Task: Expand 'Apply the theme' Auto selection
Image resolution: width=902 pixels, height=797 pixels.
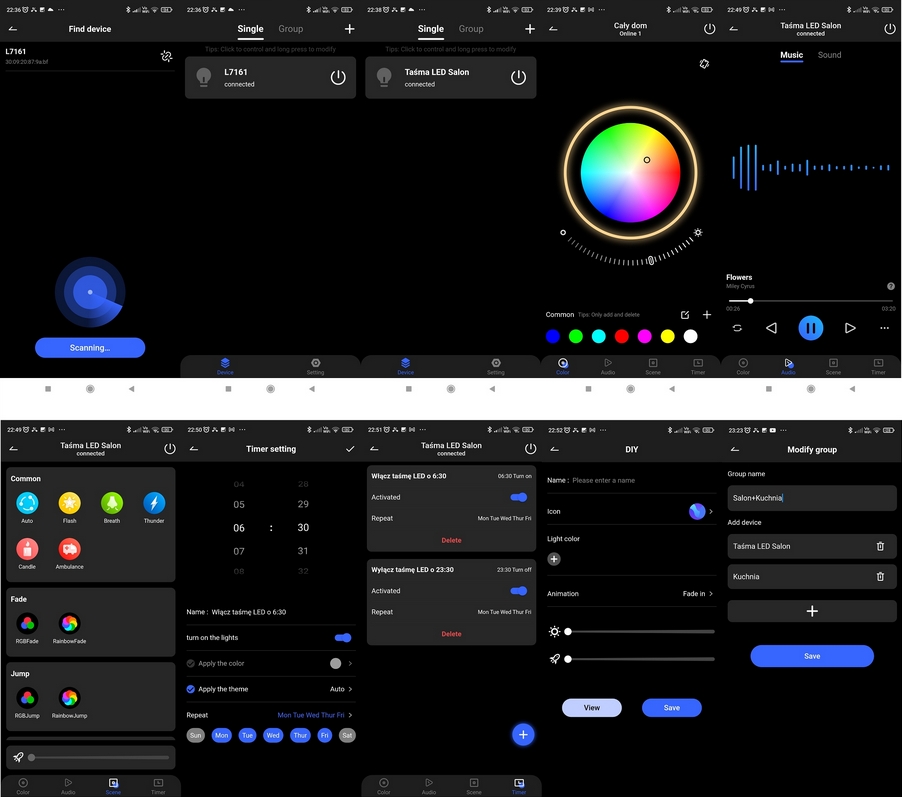Action: coord(341,689)
